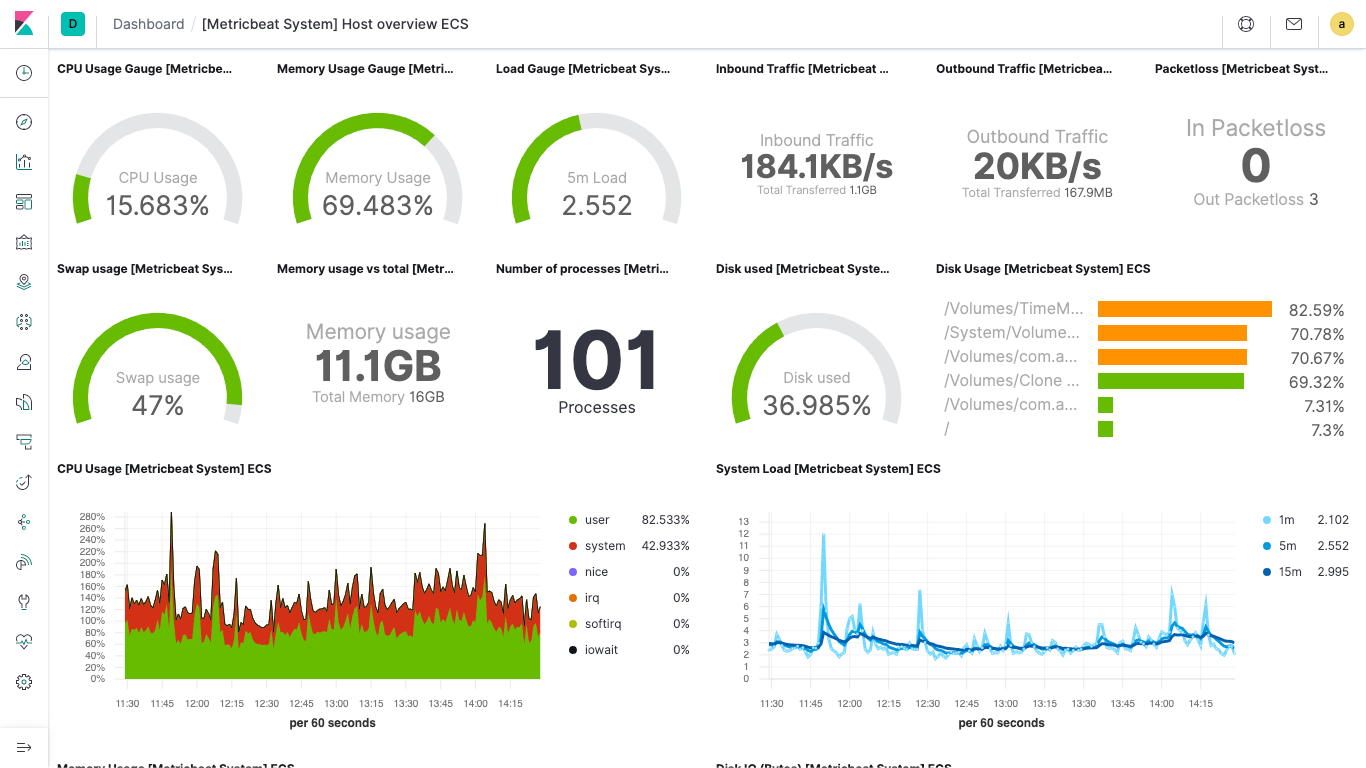1366x768 pixels.
Task: Click the Packetloss panel title
Action: click(1242, 69)
